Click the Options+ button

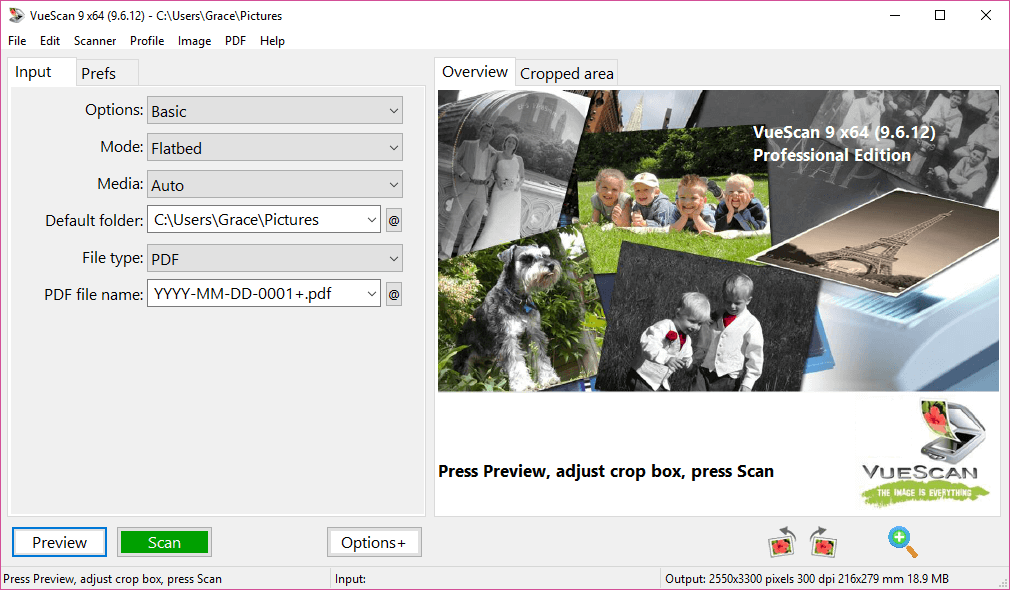(x=374, y=542)
